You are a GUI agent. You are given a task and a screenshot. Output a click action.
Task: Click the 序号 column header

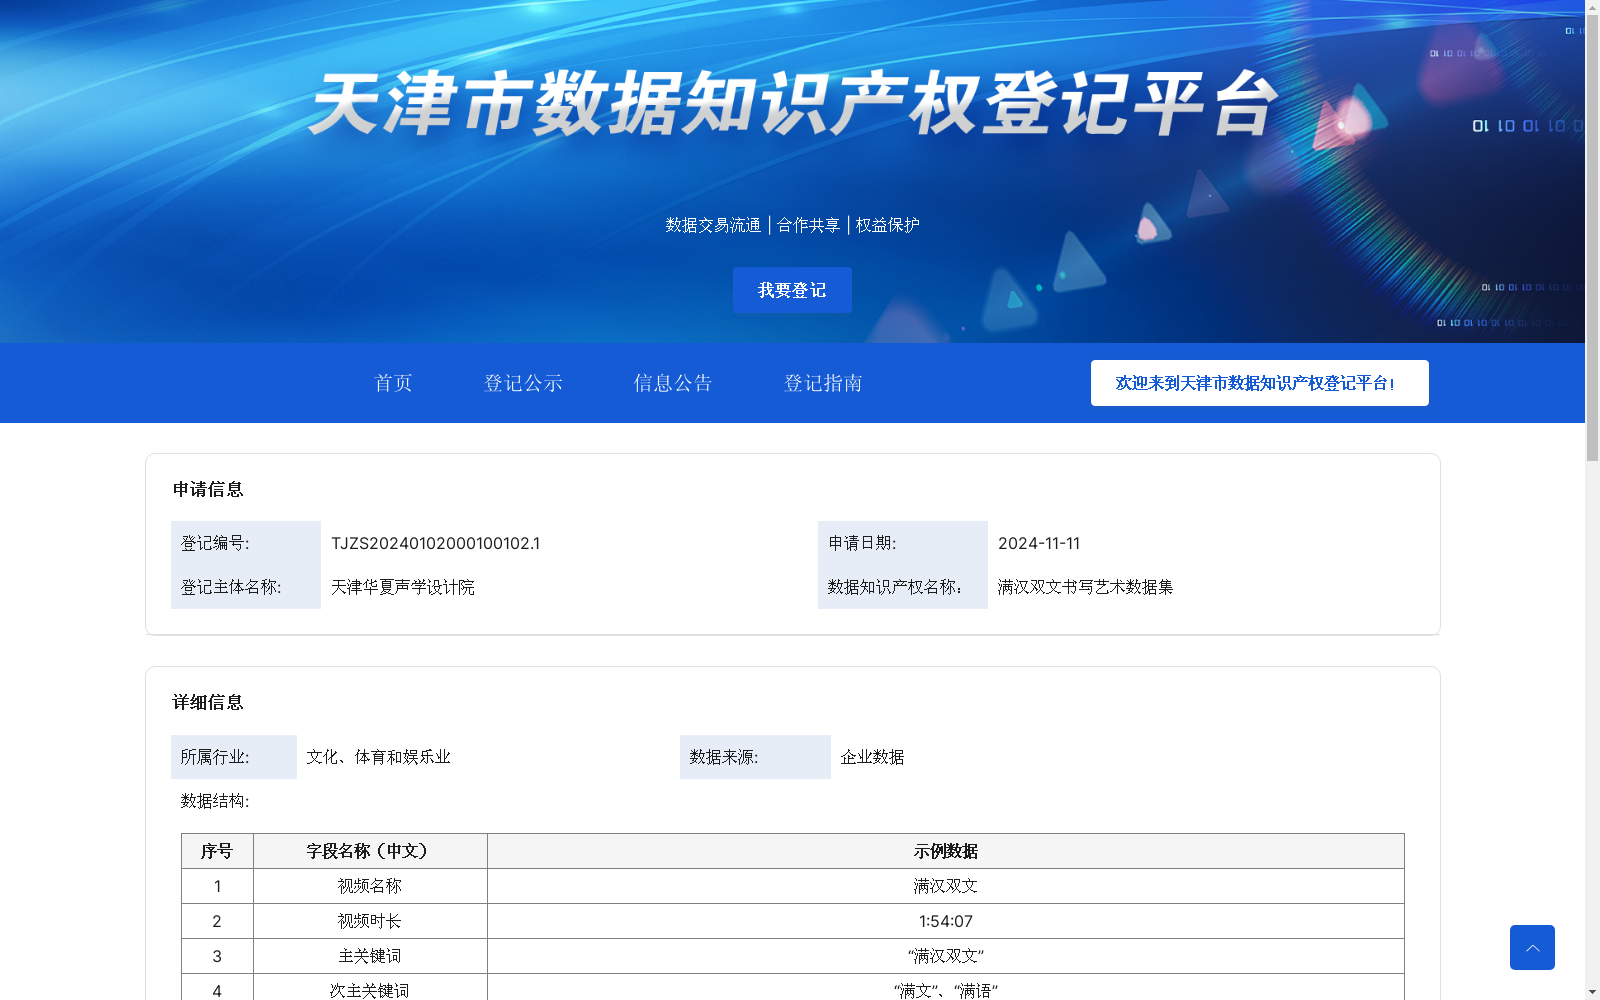pos(217,851)
